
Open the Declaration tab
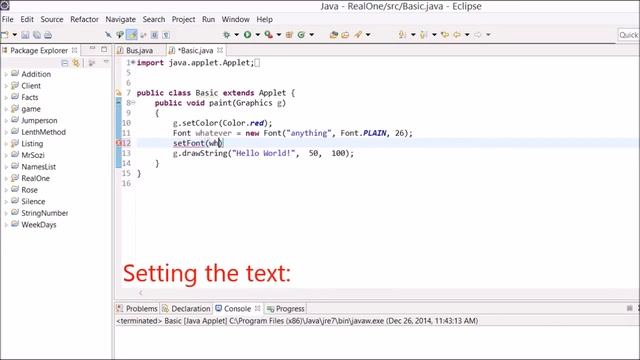coord(186,309)
